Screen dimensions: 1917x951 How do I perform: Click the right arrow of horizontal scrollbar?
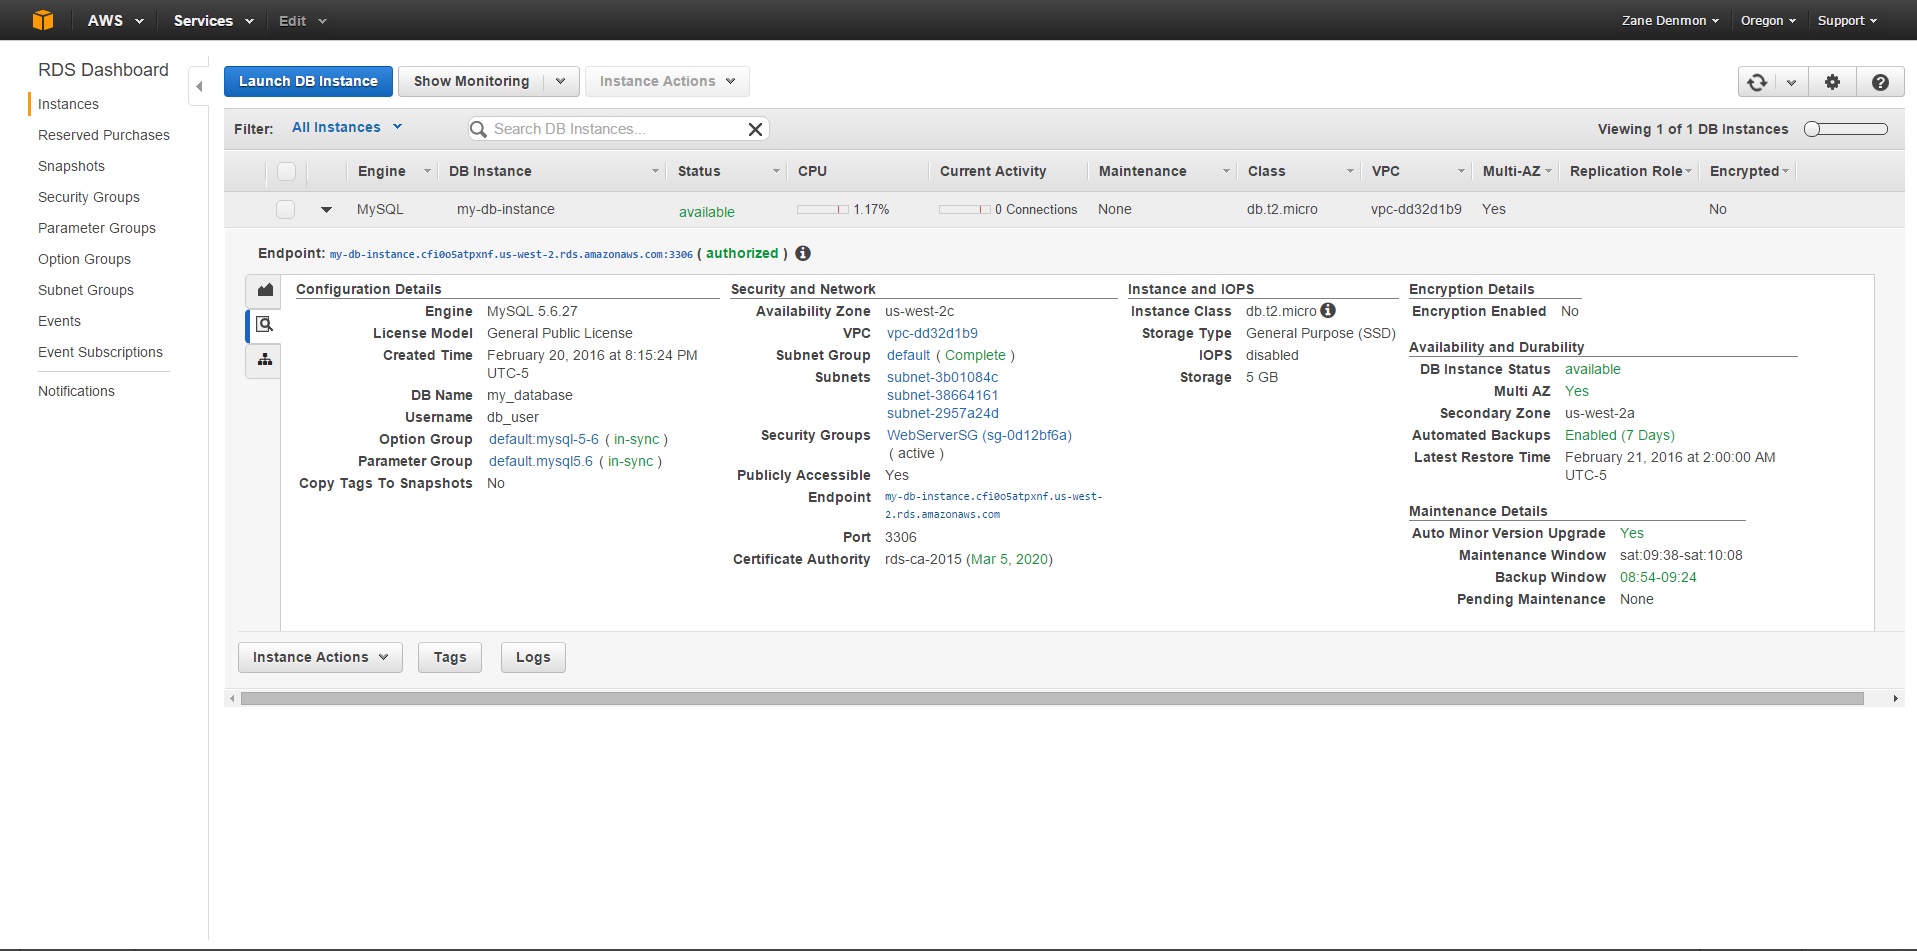pyautogui.click(x=1896, y=698)
